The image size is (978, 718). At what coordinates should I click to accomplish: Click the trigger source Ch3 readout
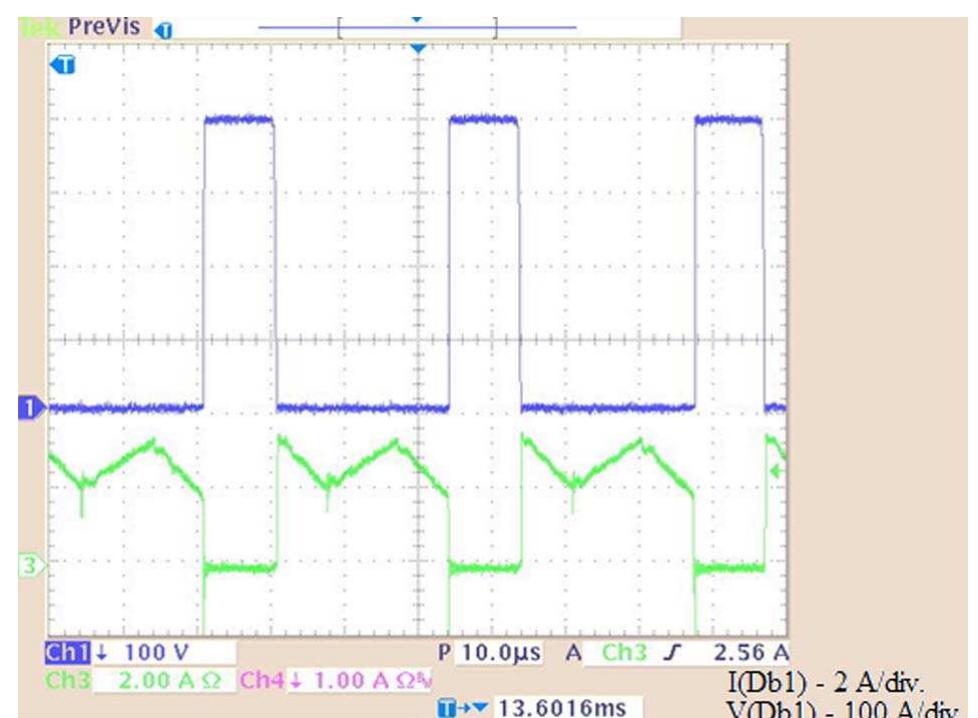624,653
